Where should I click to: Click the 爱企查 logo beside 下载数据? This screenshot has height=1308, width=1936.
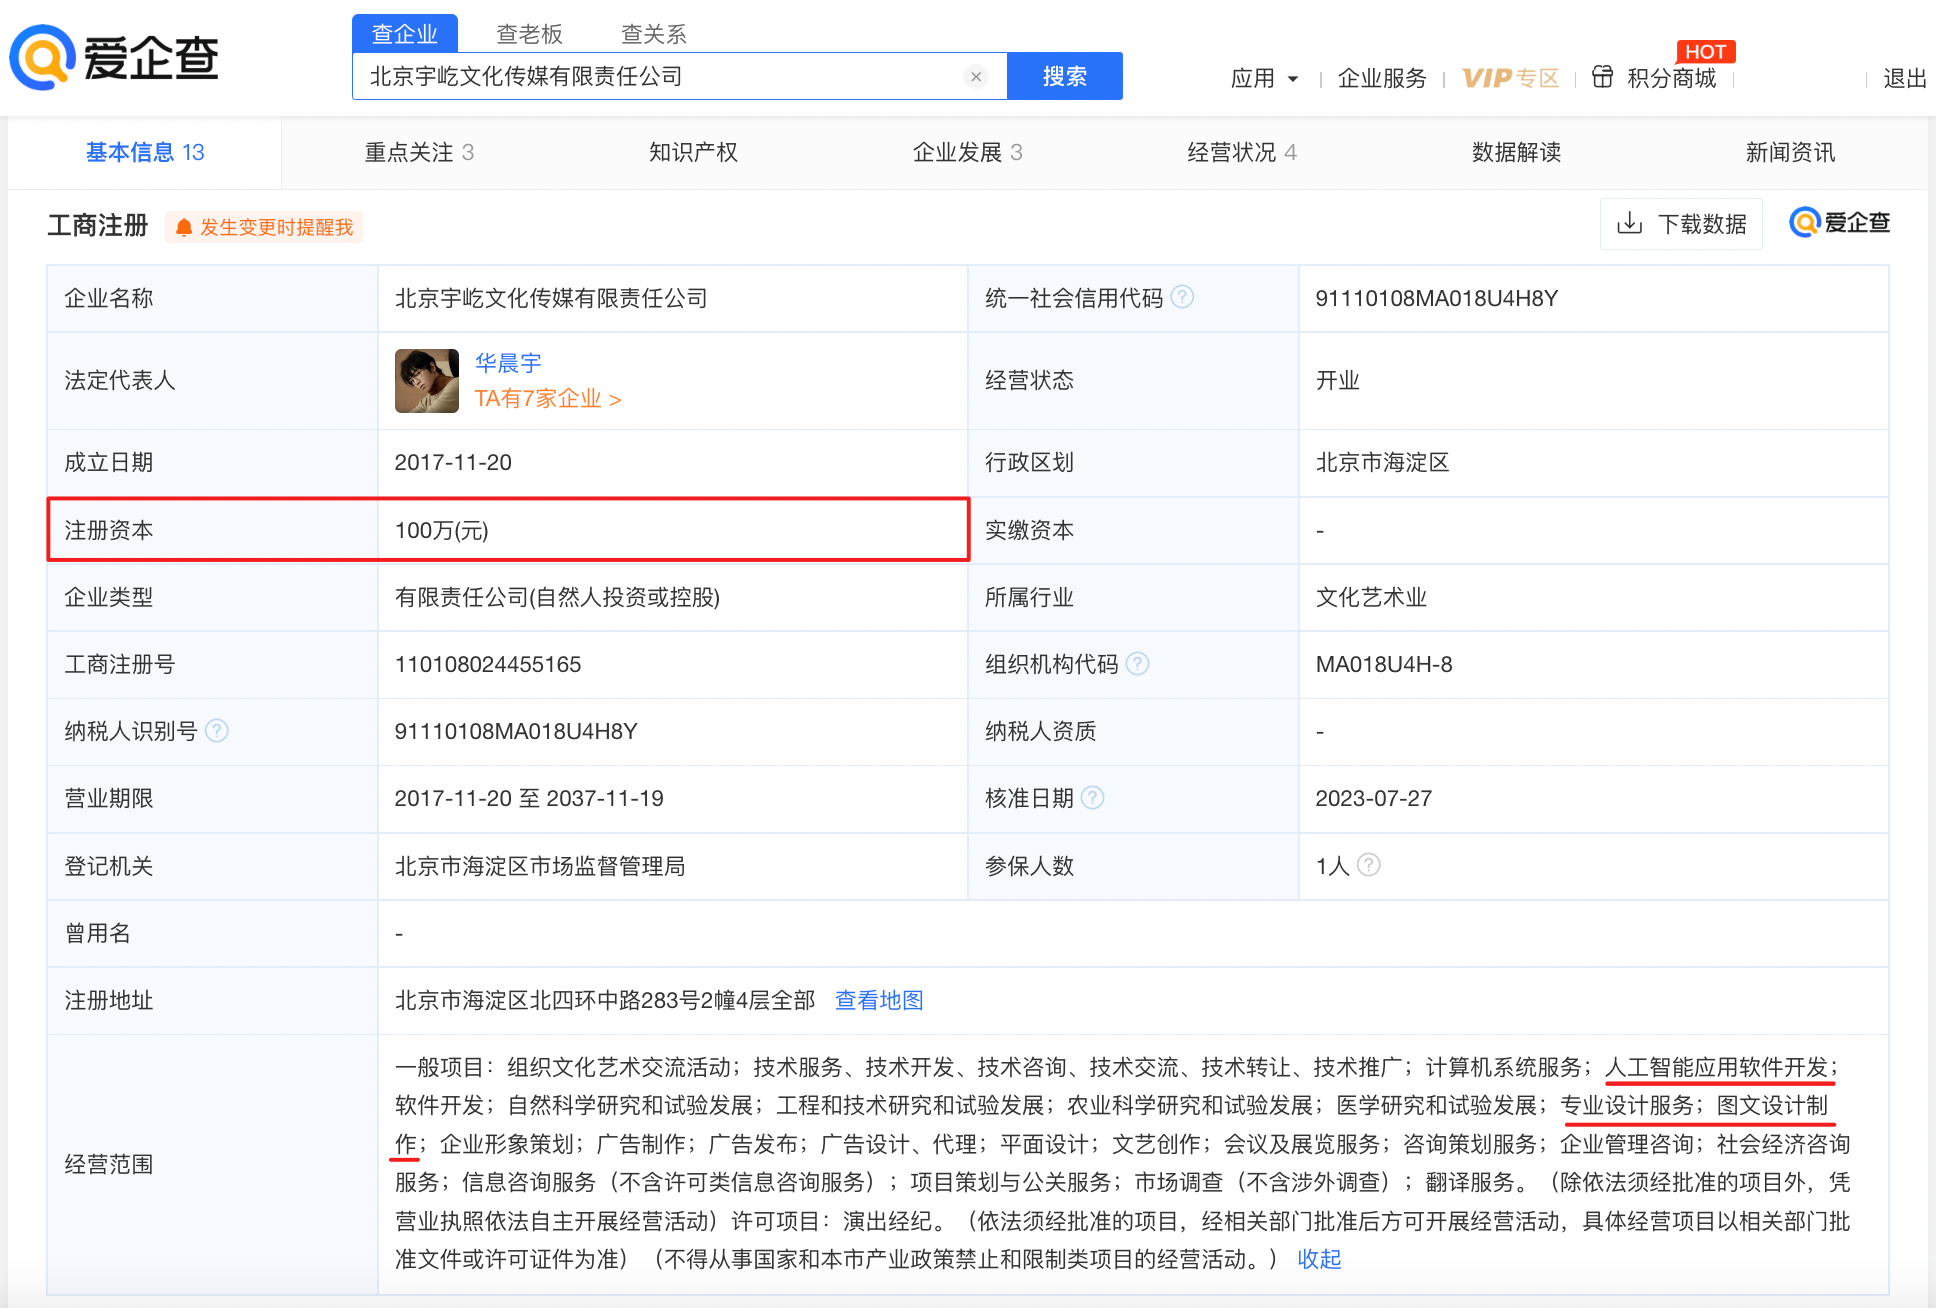click(x=1840, y=222)
